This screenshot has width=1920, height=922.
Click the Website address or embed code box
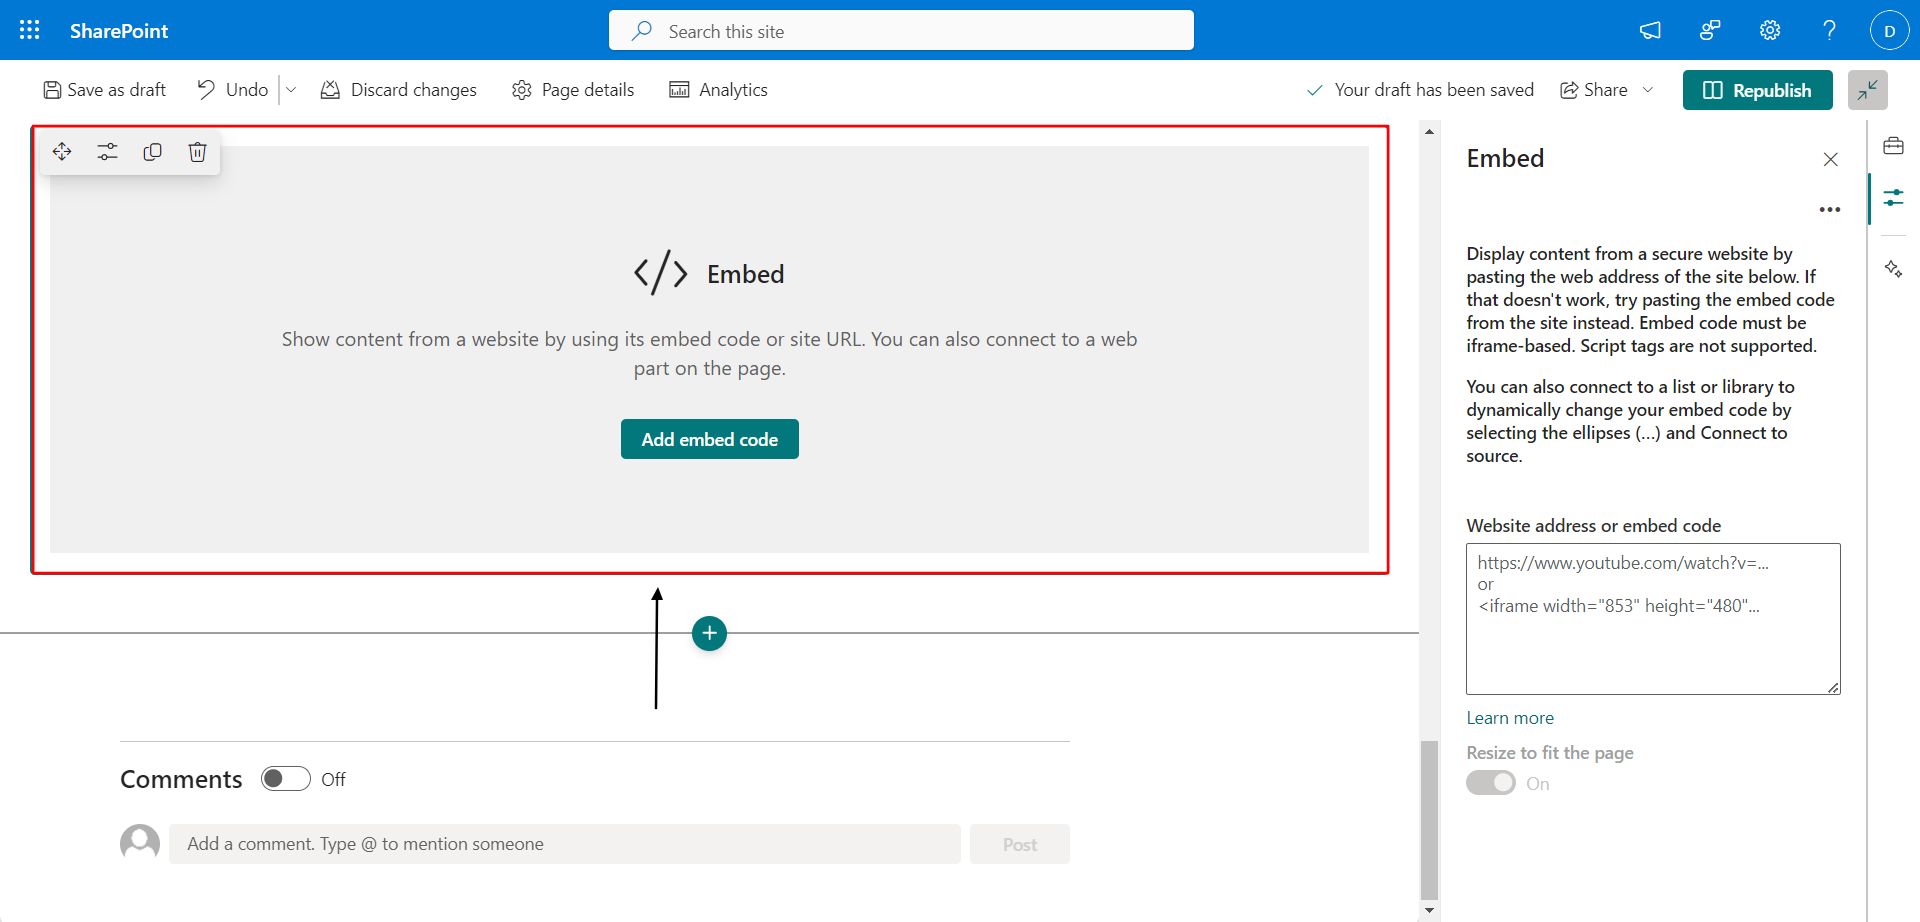(1653, 619)
